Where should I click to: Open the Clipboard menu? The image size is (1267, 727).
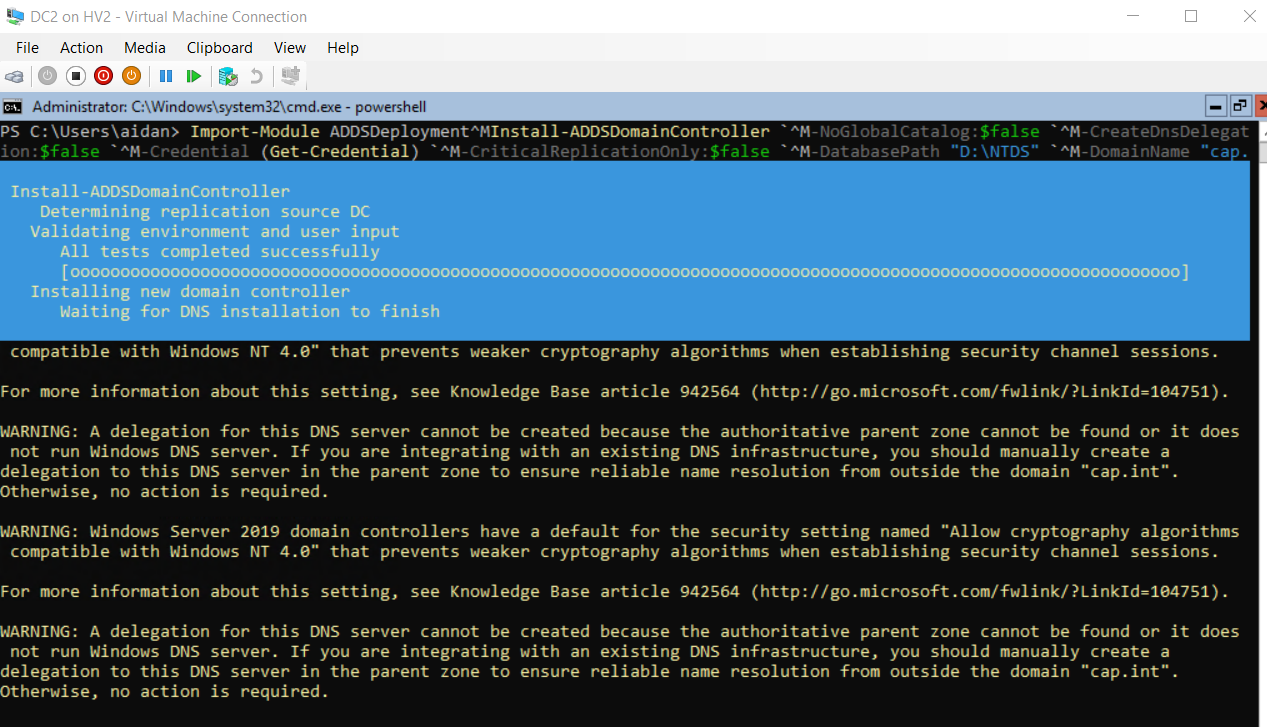(x=219, y=47)
